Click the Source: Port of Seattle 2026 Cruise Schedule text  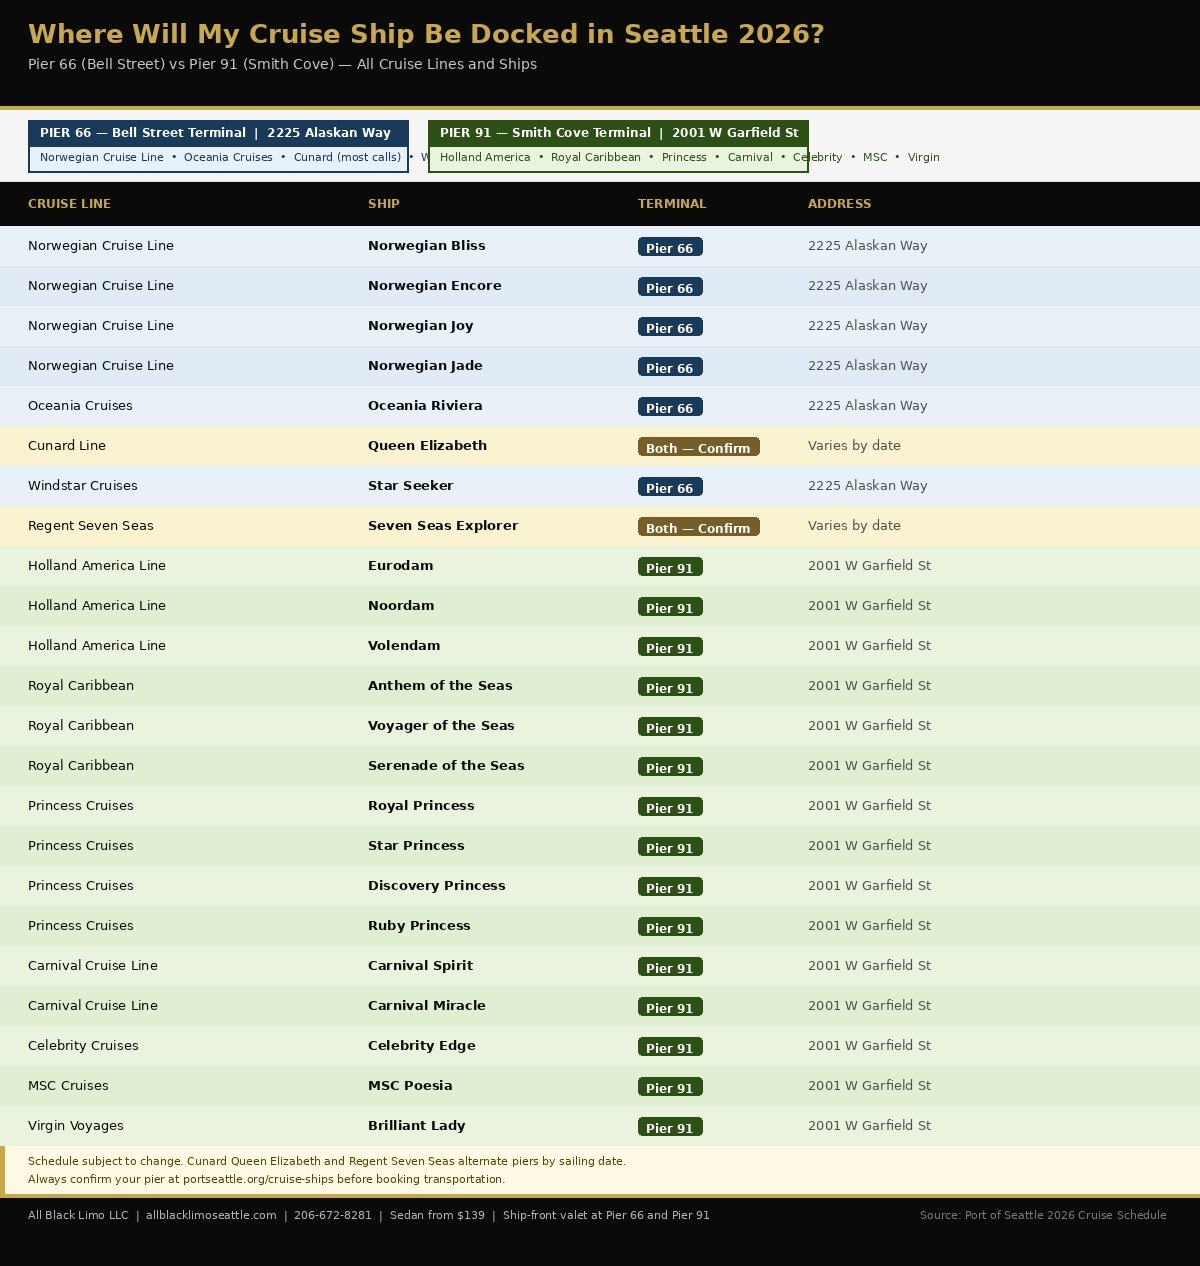click(x=1043, y=1216)
